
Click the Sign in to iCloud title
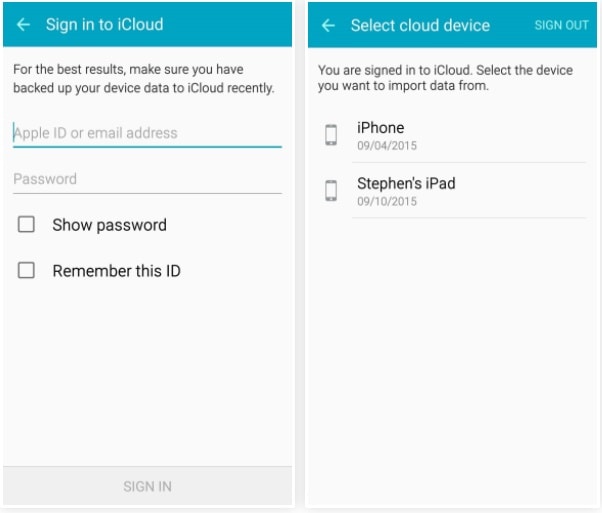click(x=104, y=25)
